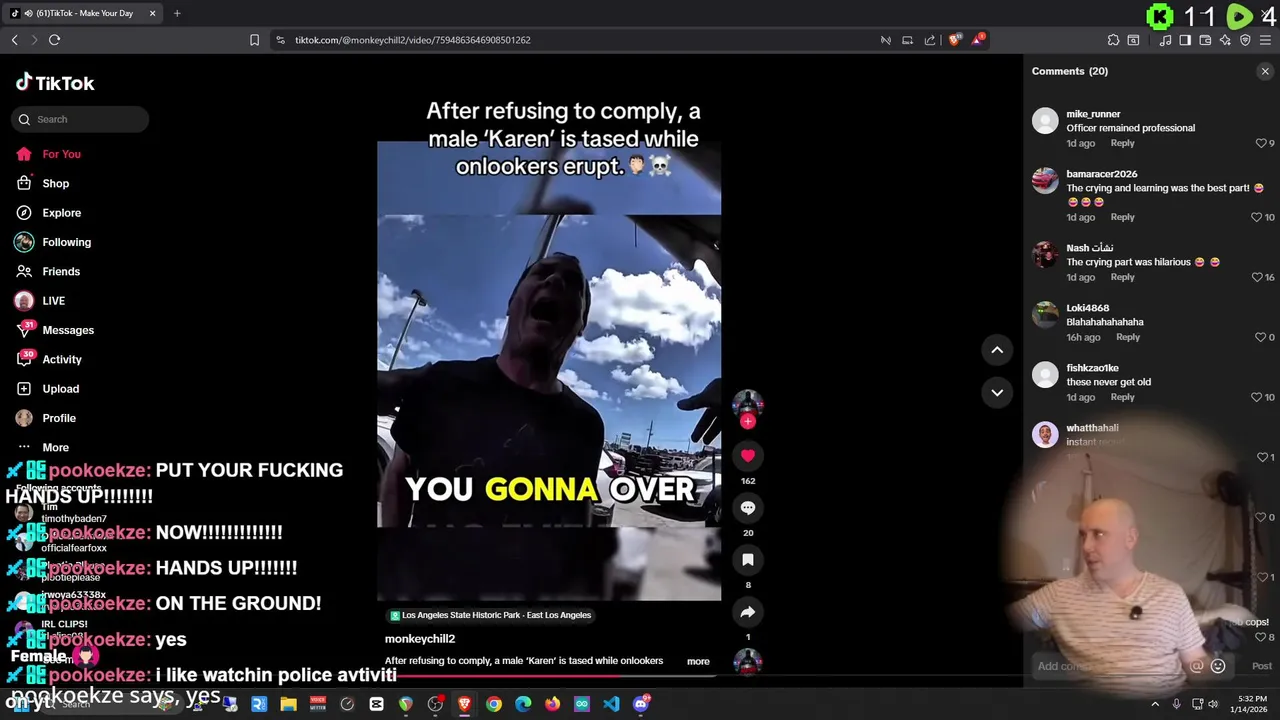Expand caption with 'more' link

coord(698,661)
